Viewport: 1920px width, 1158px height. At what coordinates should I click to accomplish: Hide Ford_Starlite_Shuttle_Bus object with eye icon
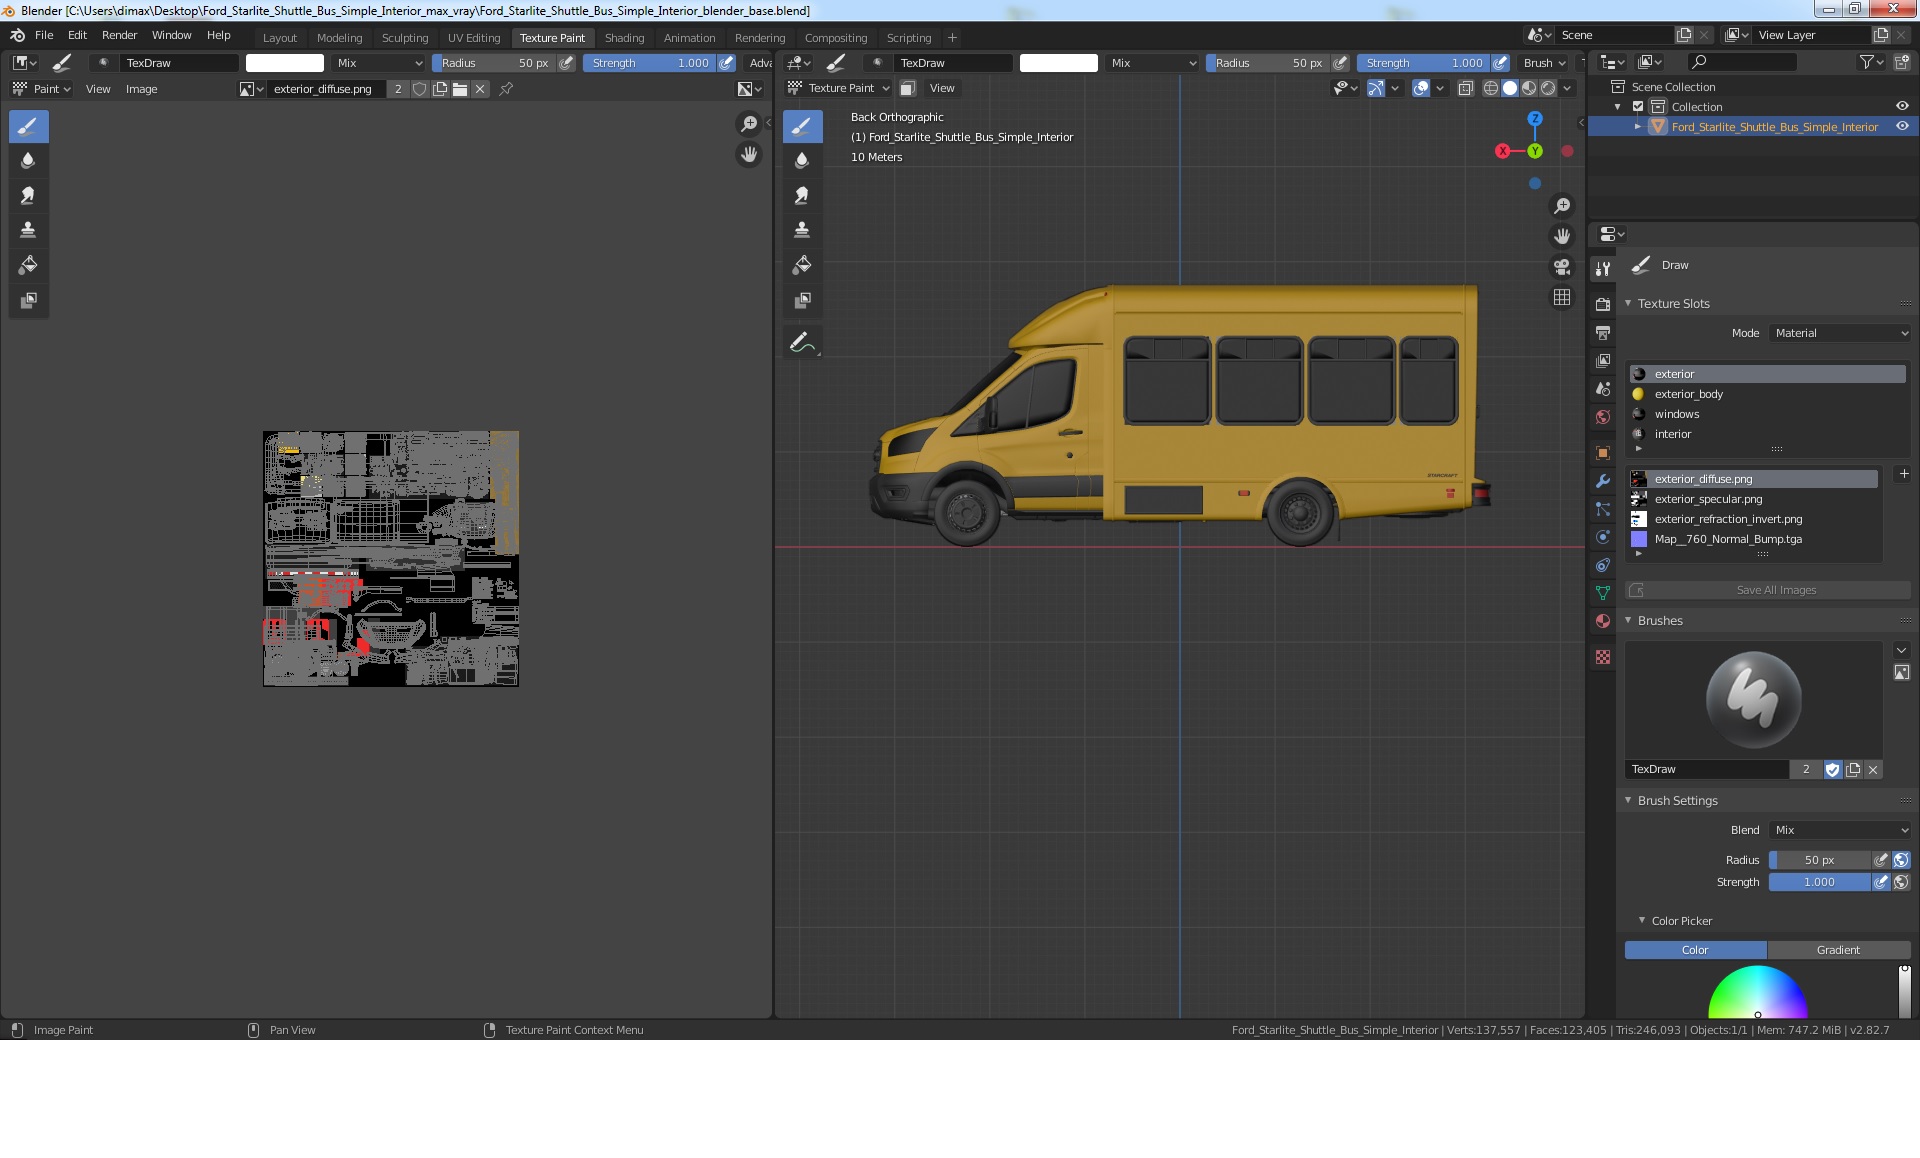(1902, 127)
